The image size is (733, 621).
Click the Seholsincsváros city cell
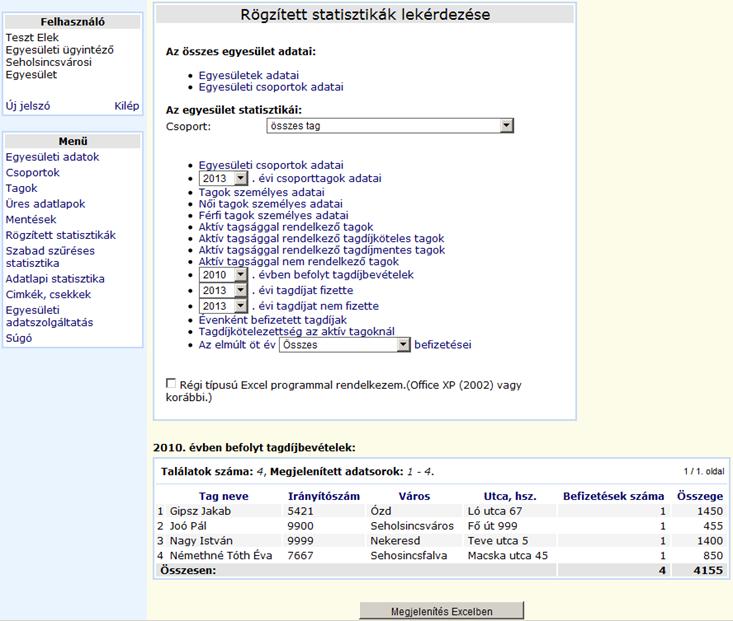click(x=412, y=526)
